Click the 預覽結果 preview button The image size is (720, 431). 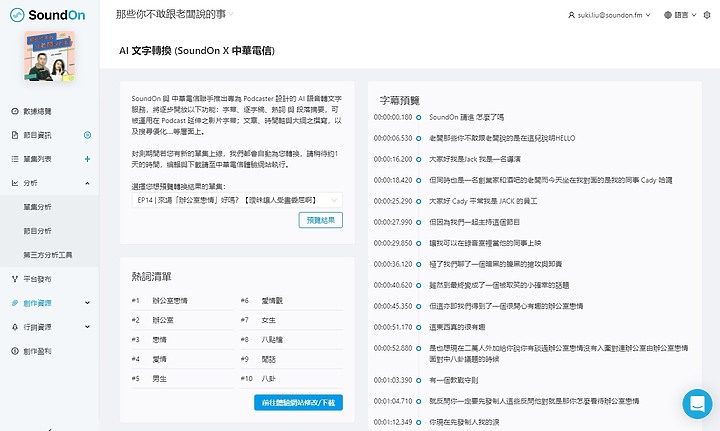pos(321,220)
